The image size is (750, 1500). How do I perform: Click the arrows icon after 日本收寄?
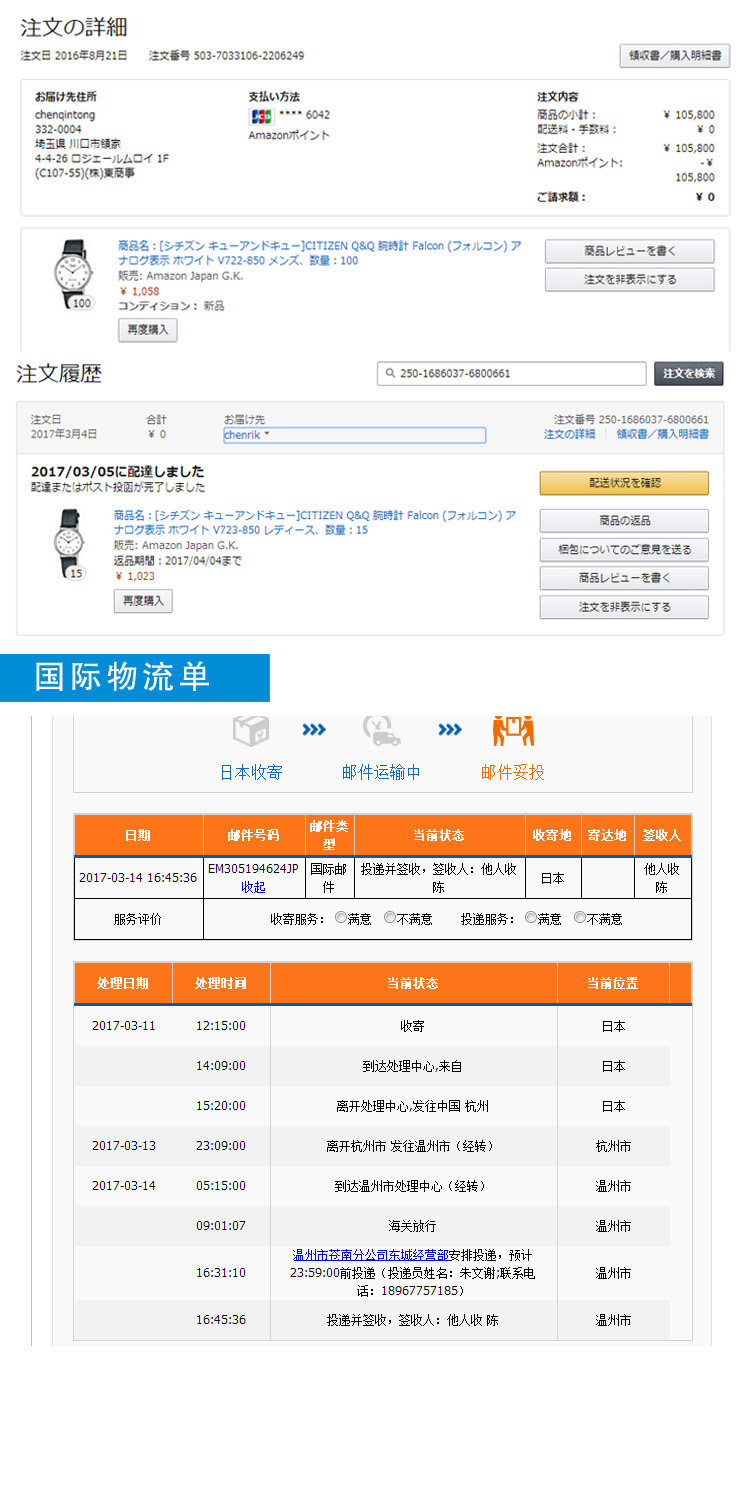[314, 730]
